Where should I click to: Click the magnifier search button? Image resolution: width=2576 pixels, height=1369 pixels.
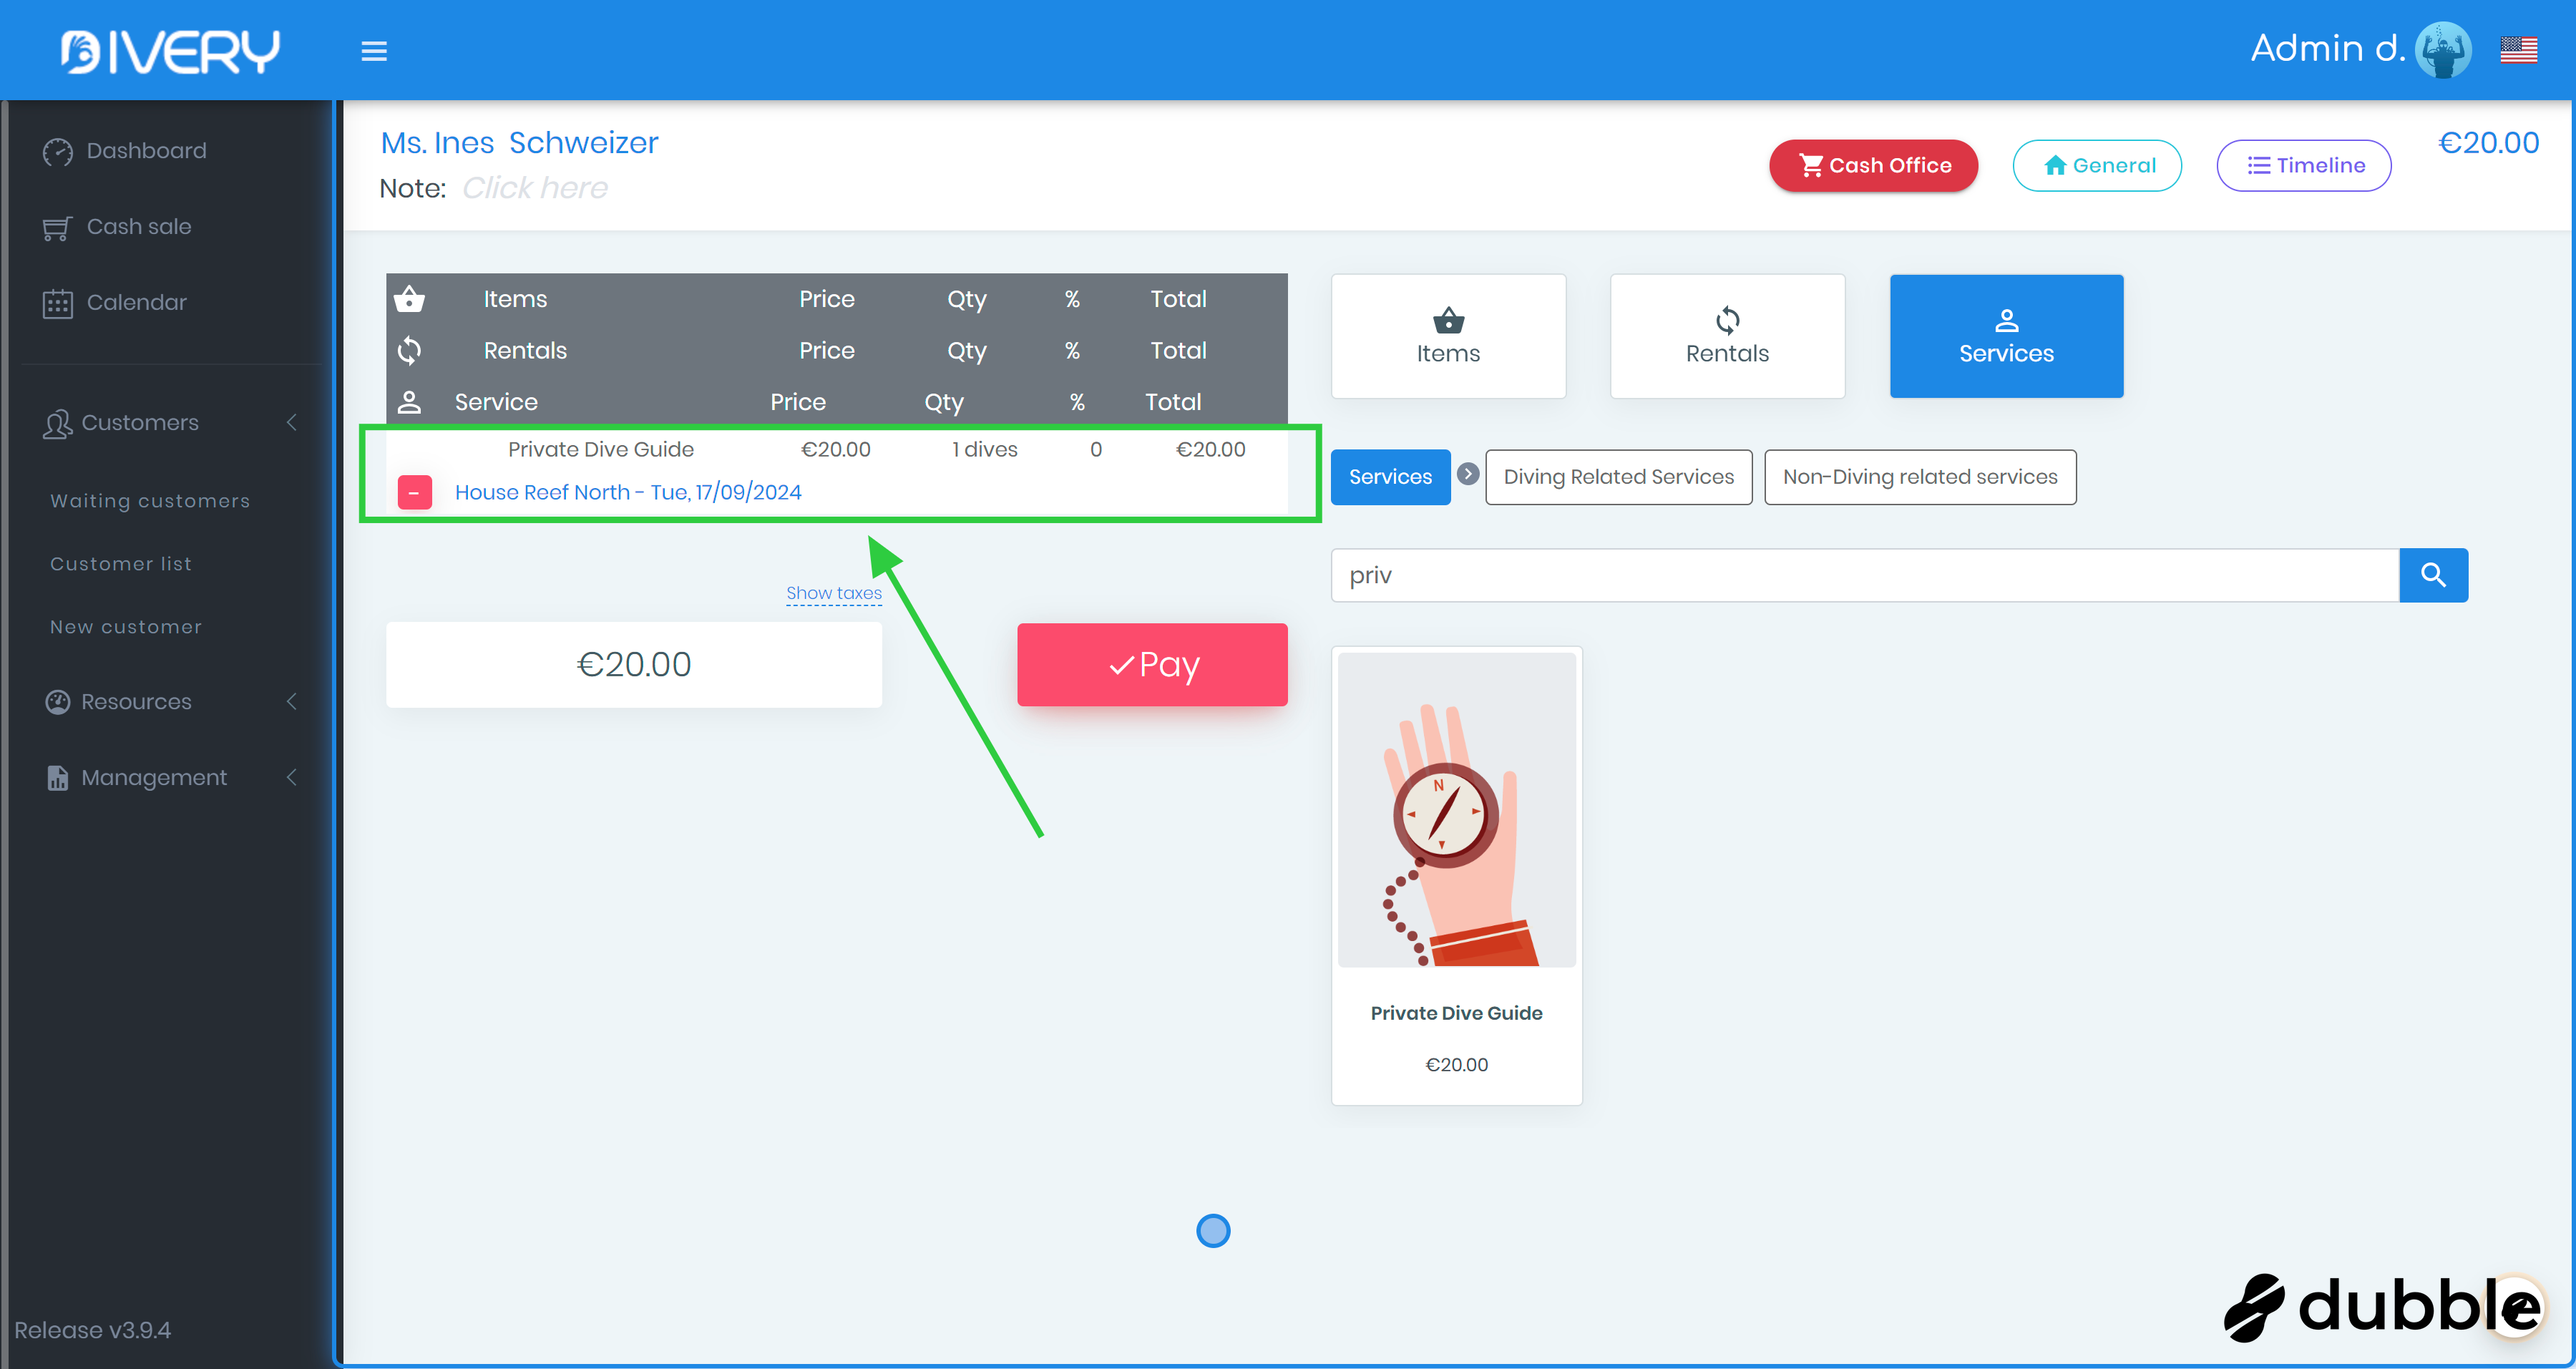(2432, 575)
